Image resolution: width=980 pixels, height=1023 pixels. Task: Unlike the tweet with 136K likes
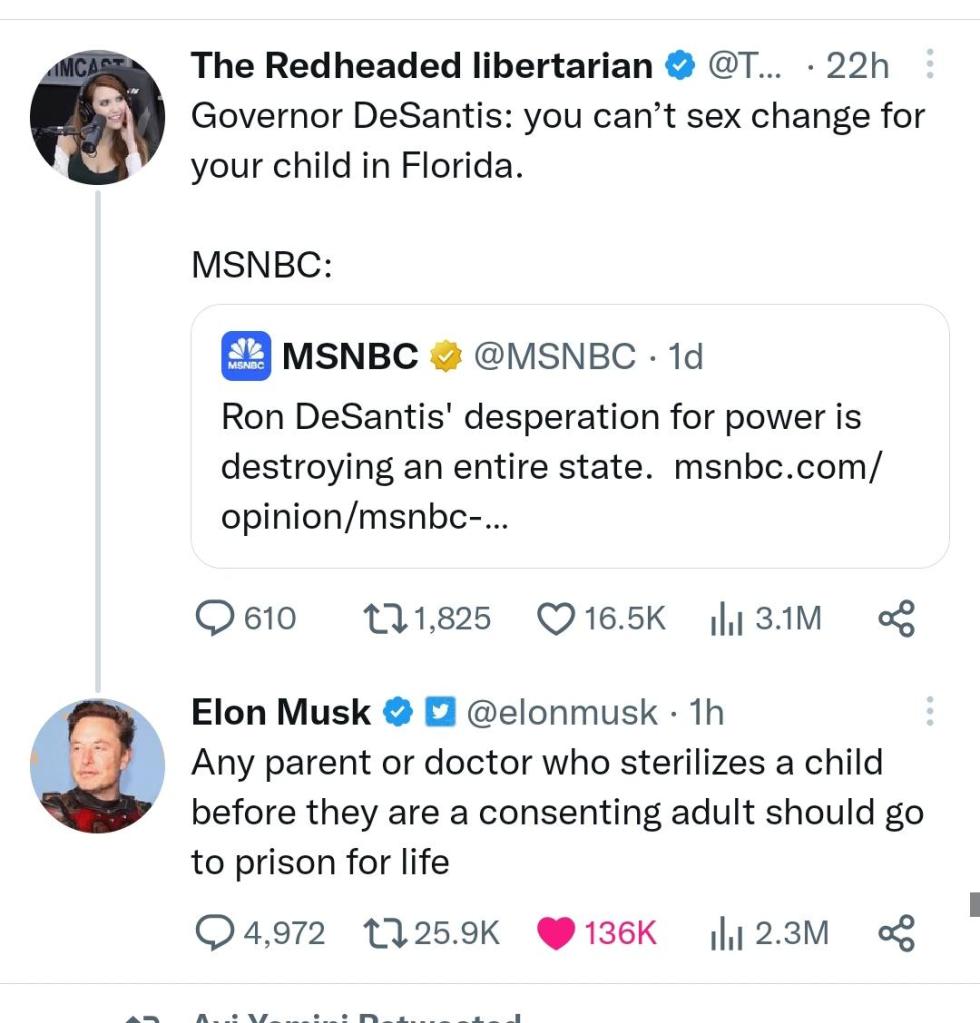click(556, 933)
